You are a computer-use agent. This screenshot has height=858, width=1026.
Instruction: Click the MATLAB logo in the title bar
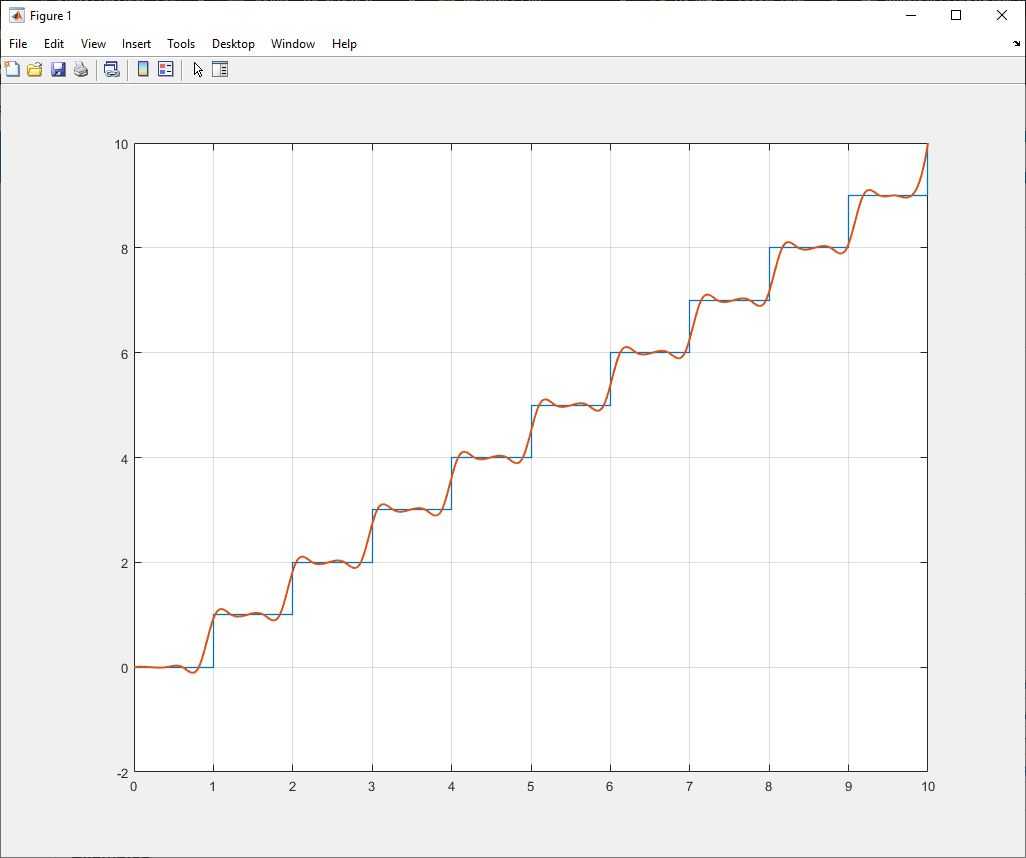(x=17, y=16)
